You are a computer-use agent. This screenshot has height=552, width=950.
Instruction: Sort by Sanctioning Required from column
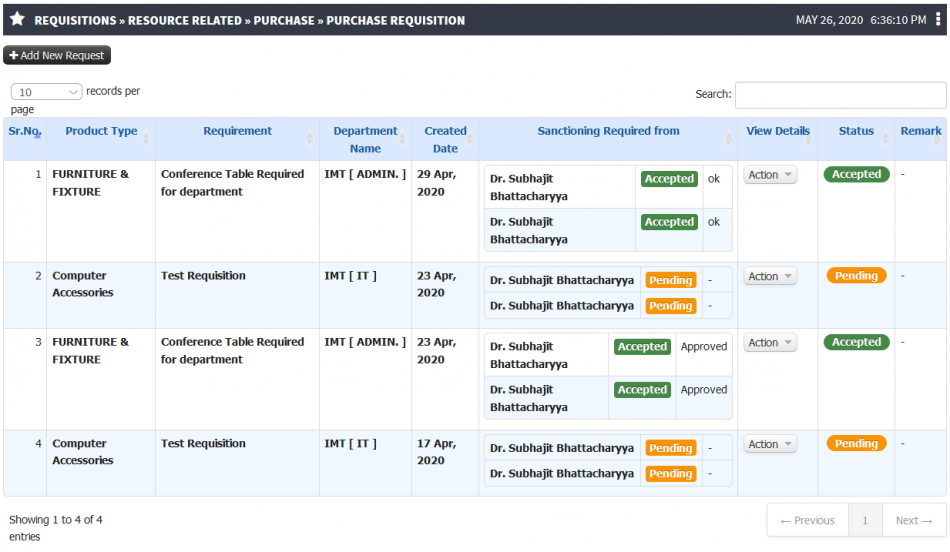(x=608, y=139)
